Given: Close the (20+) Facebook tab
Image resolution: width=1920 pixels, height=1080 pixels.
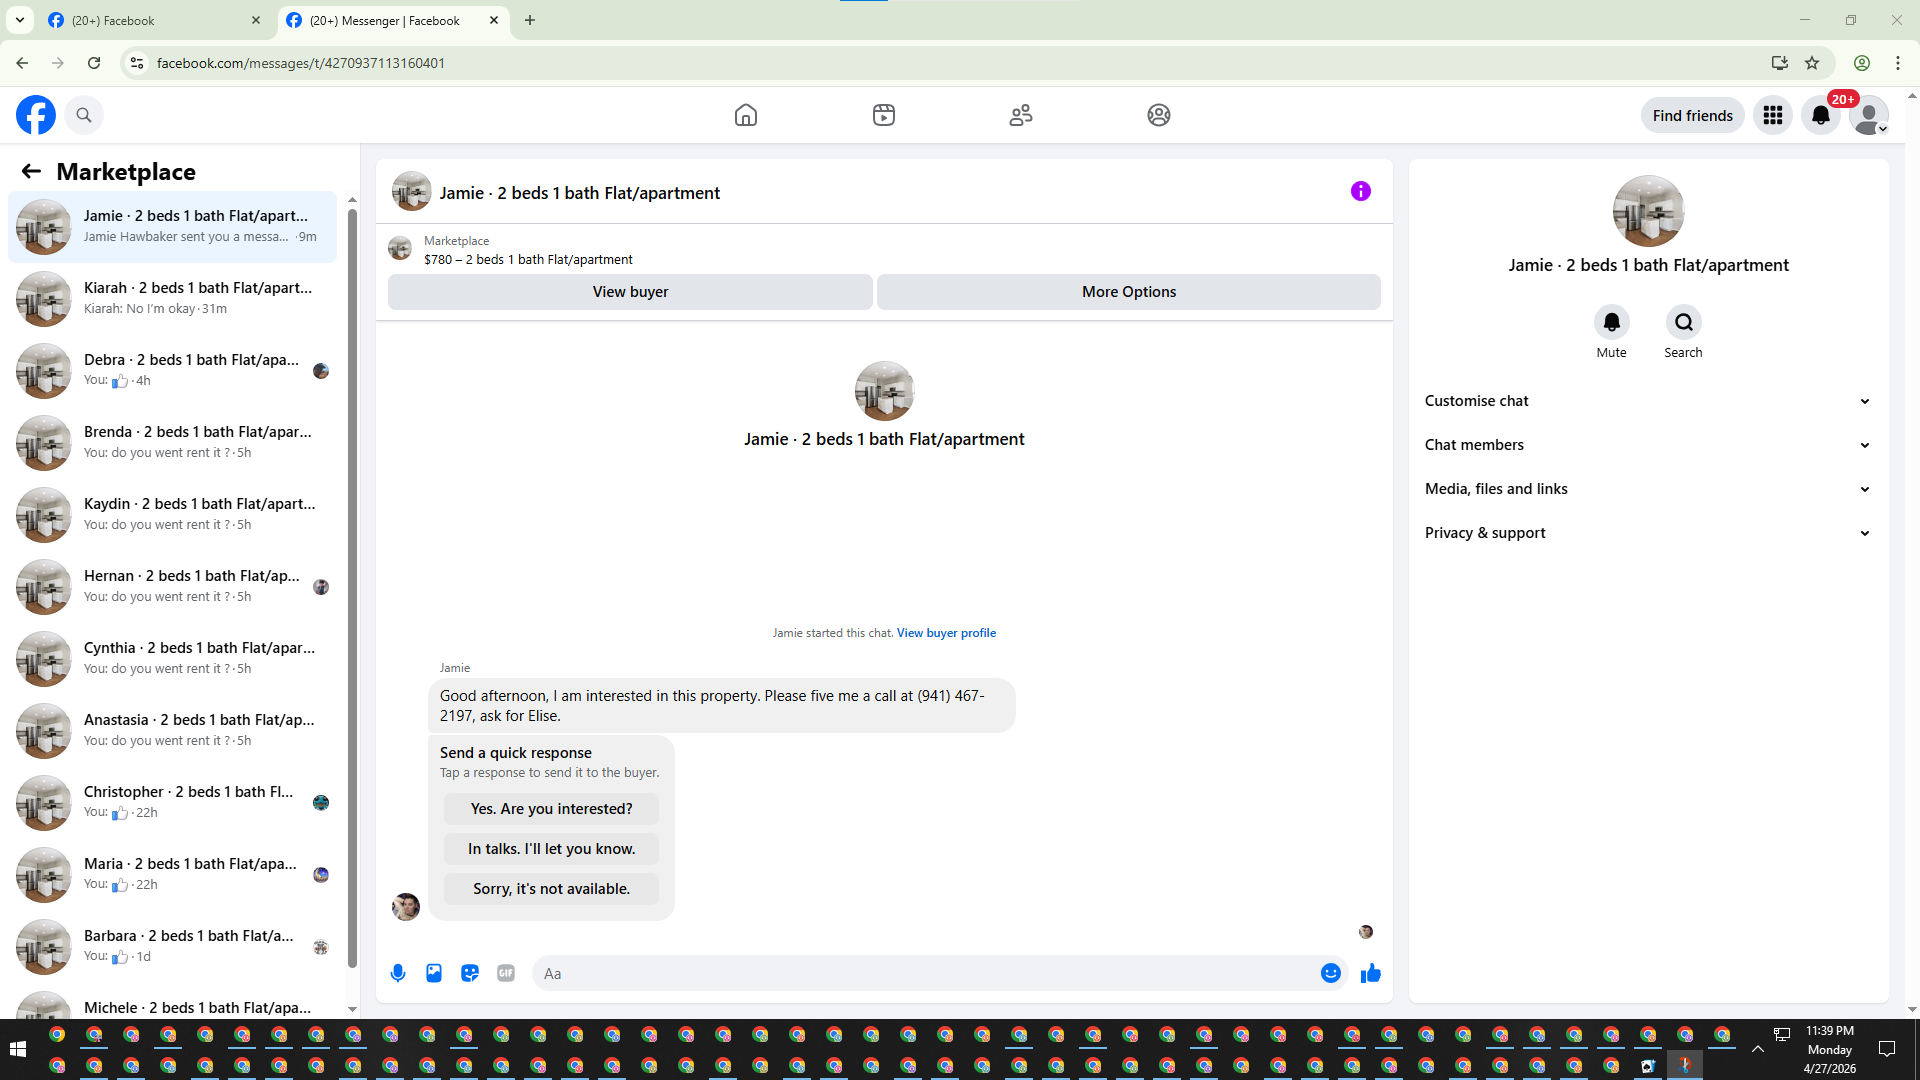Looking at the screenshot, I should 256,20.
